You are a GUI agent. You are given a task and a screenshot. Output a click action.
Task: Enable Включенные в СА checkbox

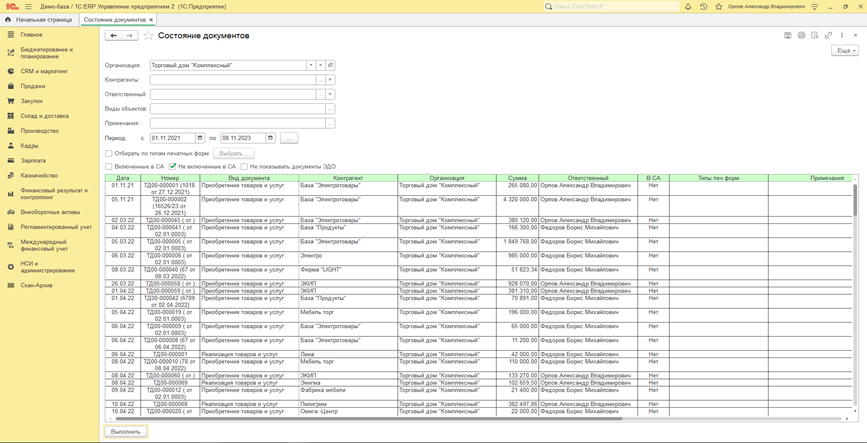tap(109, 166)
